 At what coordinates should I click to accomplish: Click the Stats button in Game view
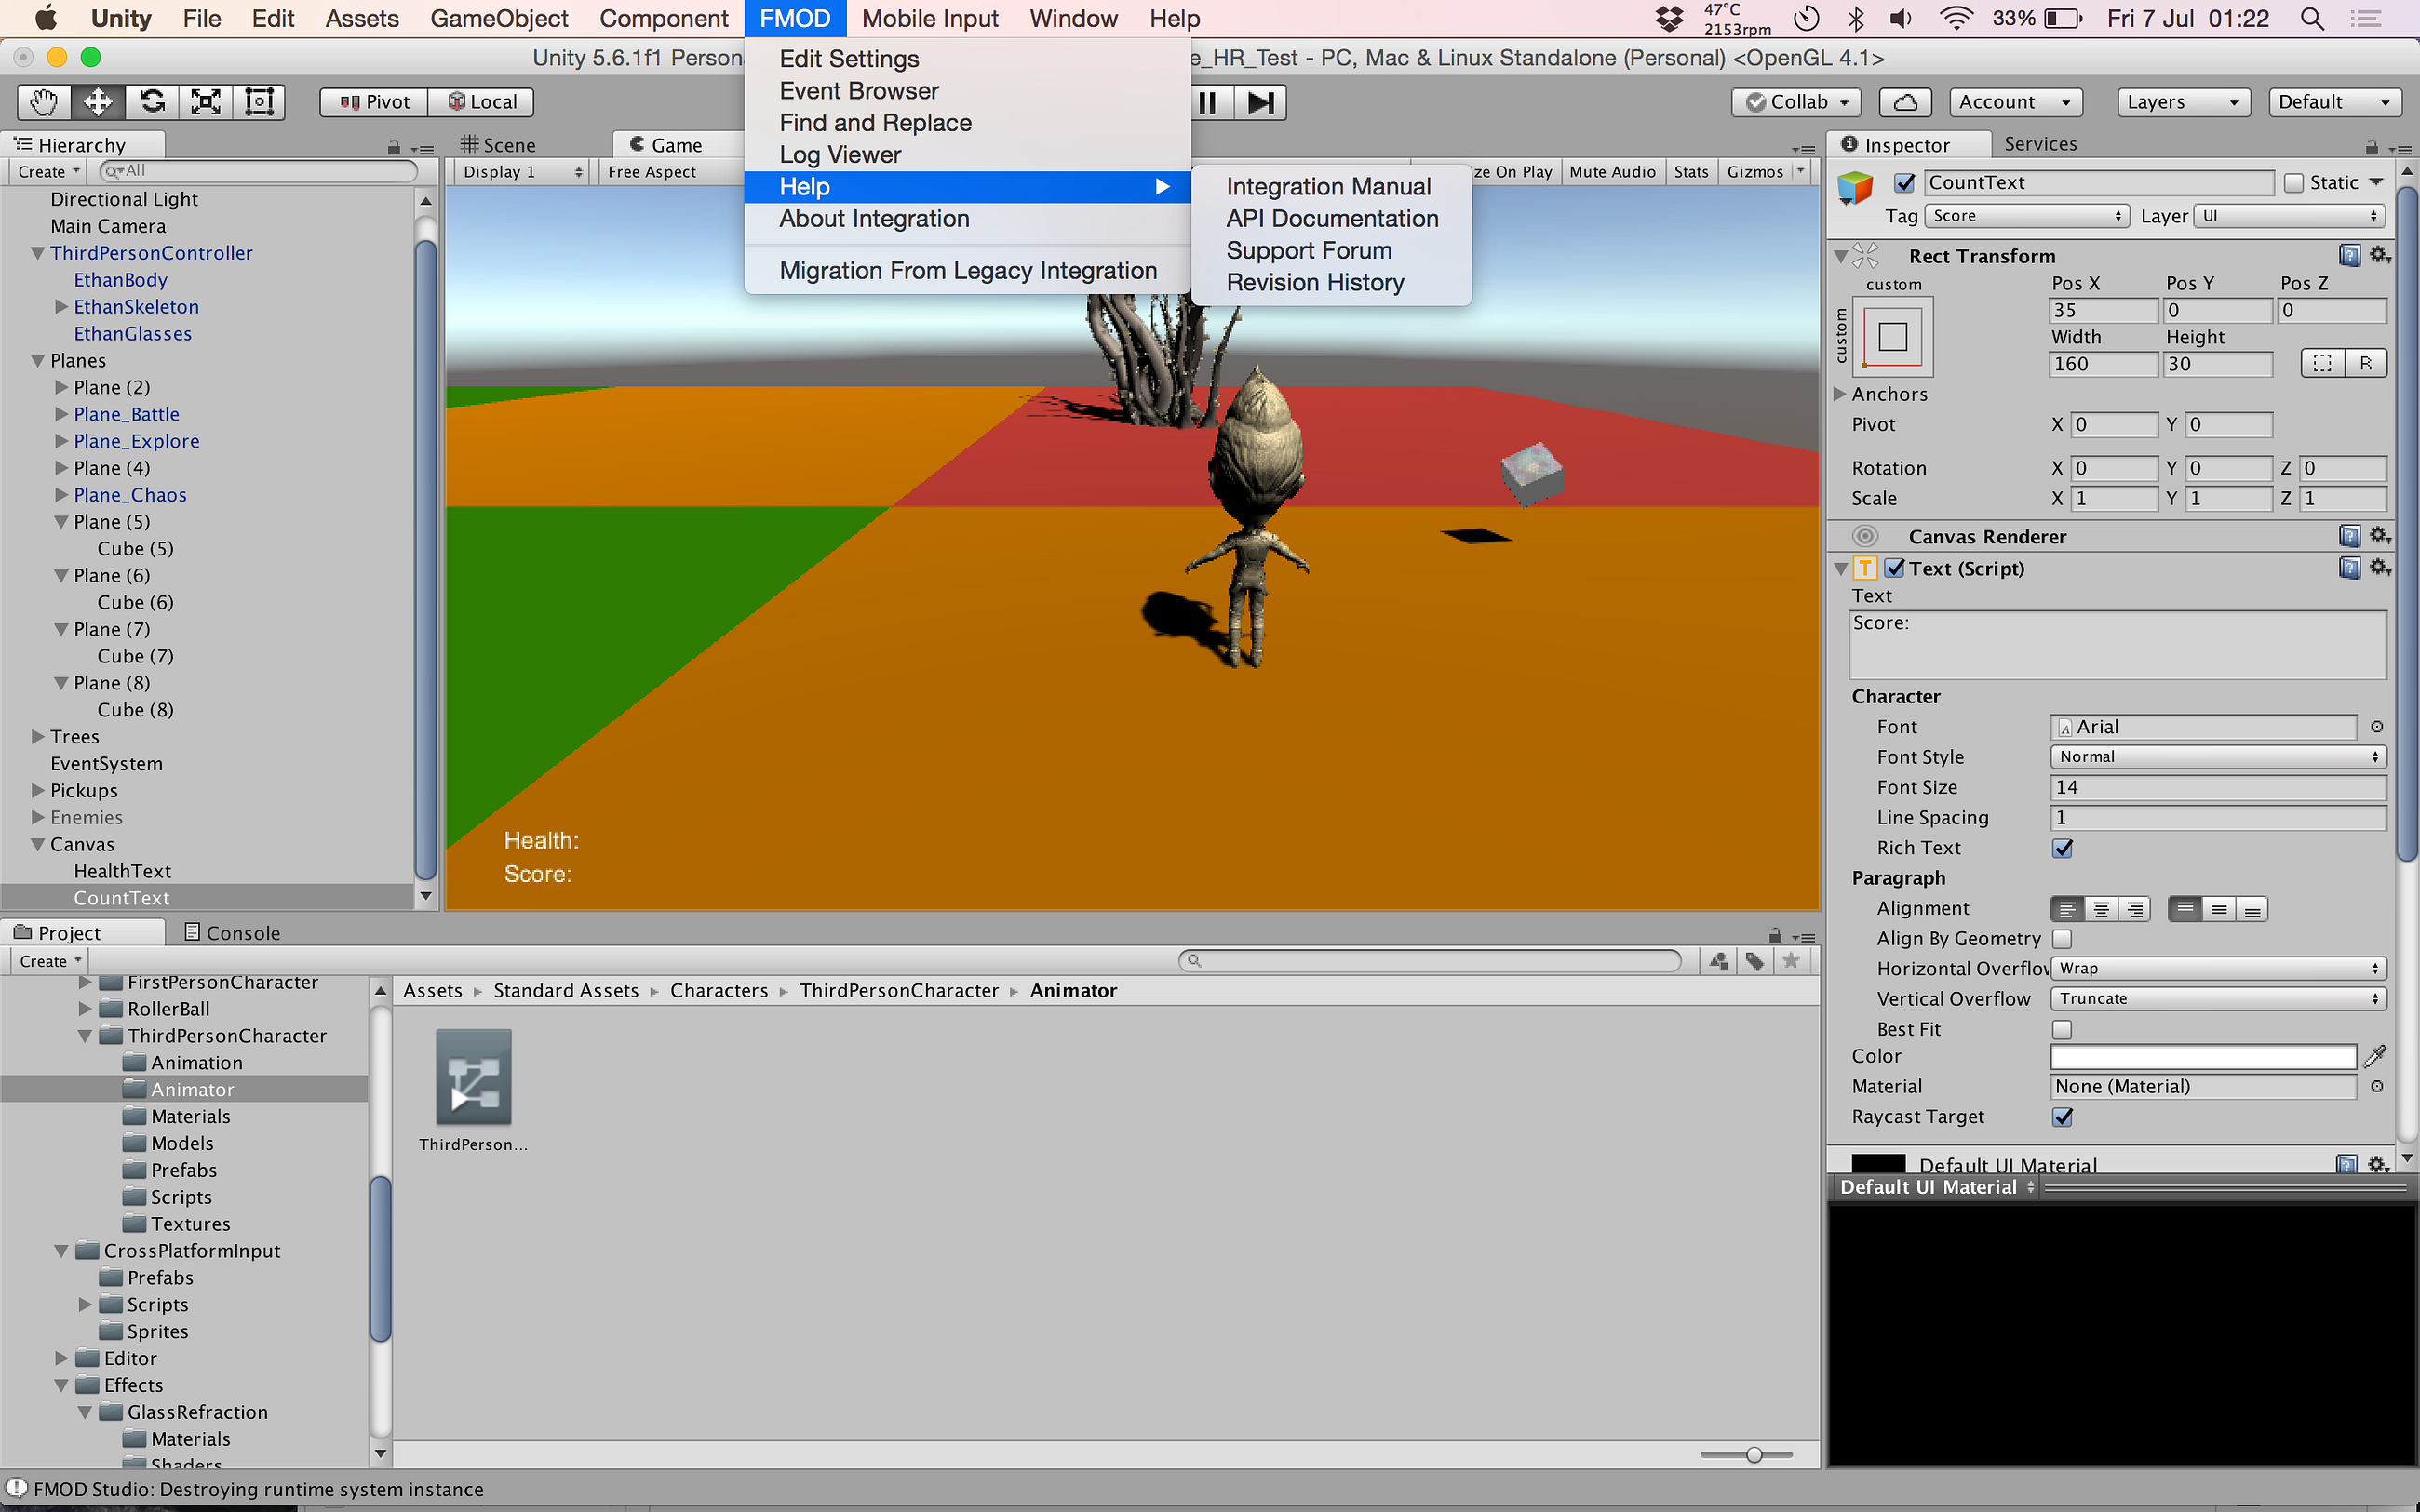(1691, 172)
